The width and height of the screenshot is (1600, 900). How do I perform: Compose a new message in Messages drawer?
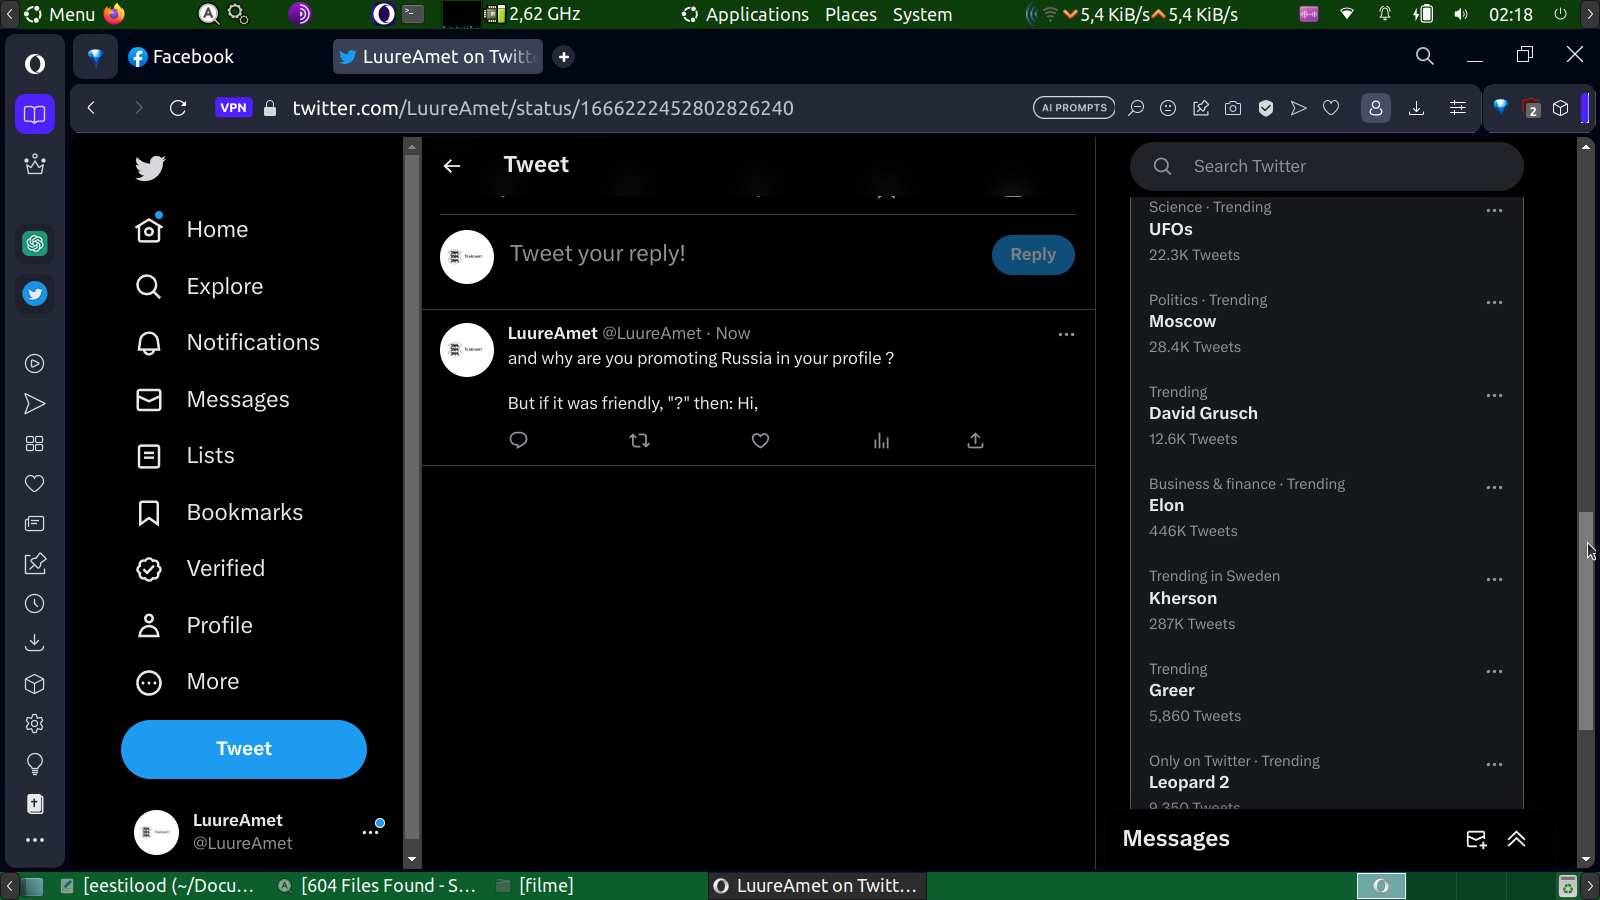pos(1476,840)
